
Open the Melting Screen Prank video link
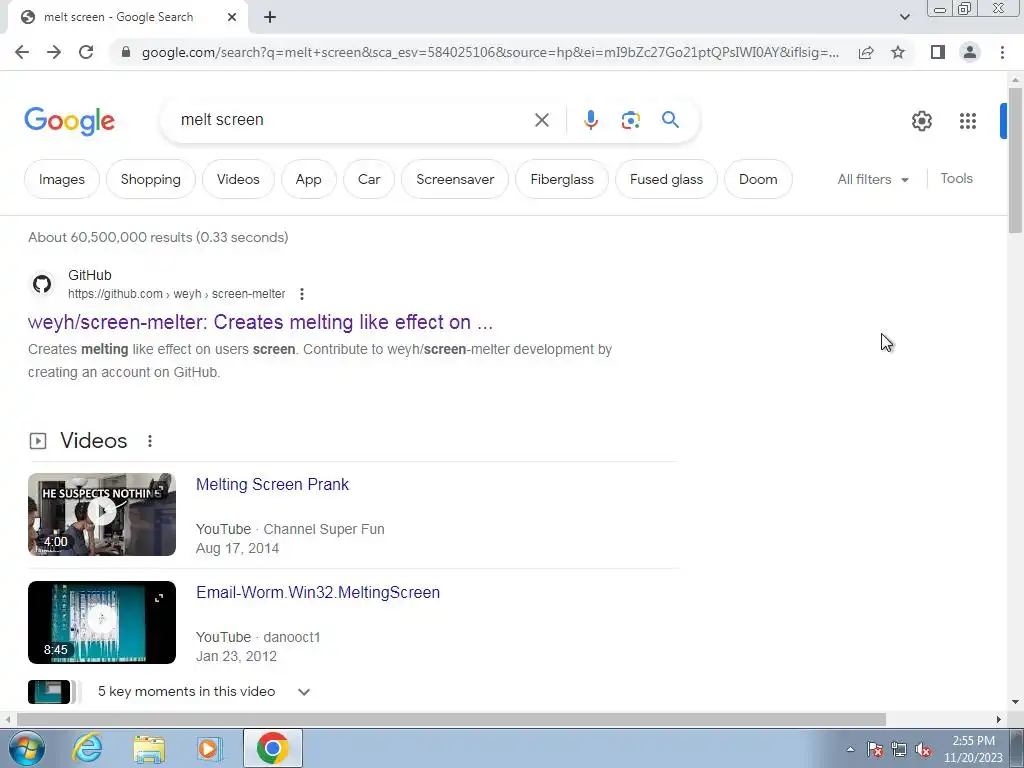272,485
